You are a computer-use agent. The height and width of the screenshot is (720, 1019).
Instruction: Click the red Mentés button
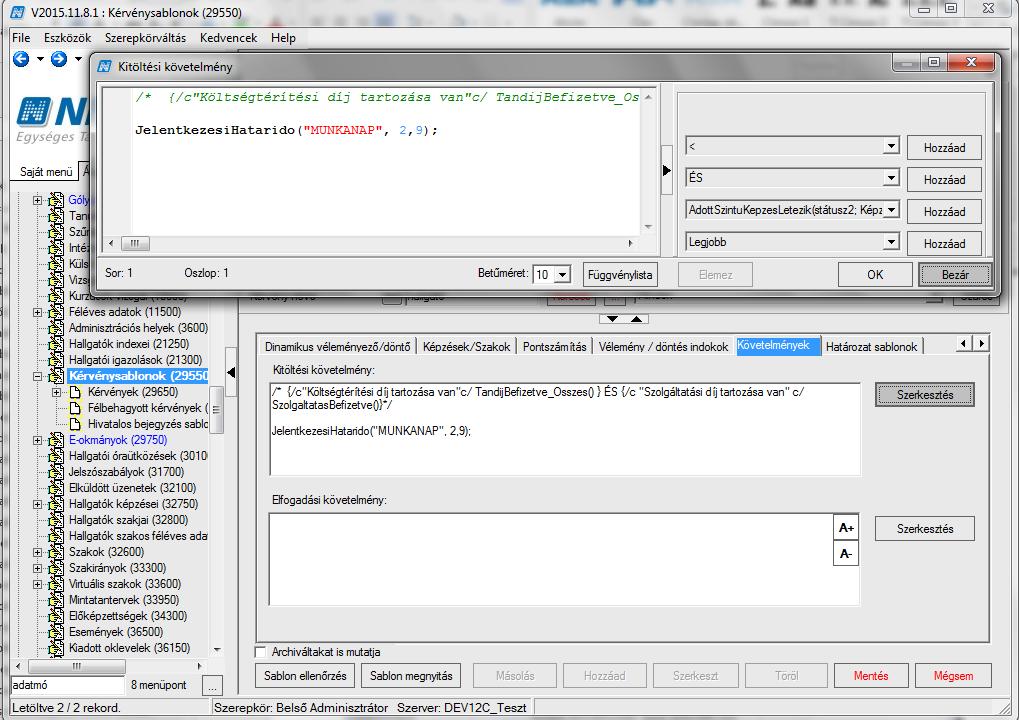pos(871,676)
